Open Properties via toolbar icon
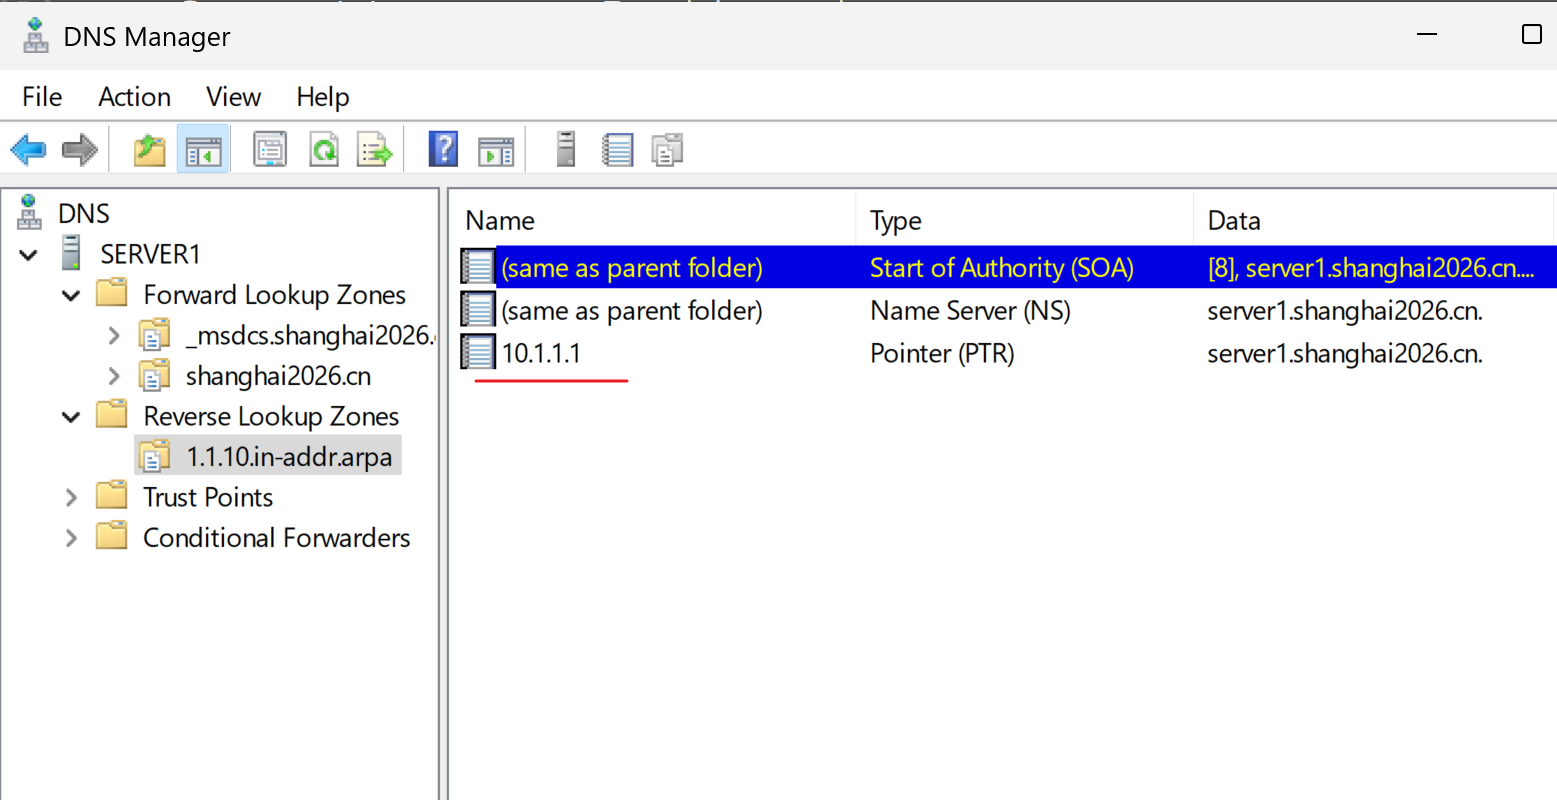Viewport: 1557px width, 800px height. pos(269,150)
